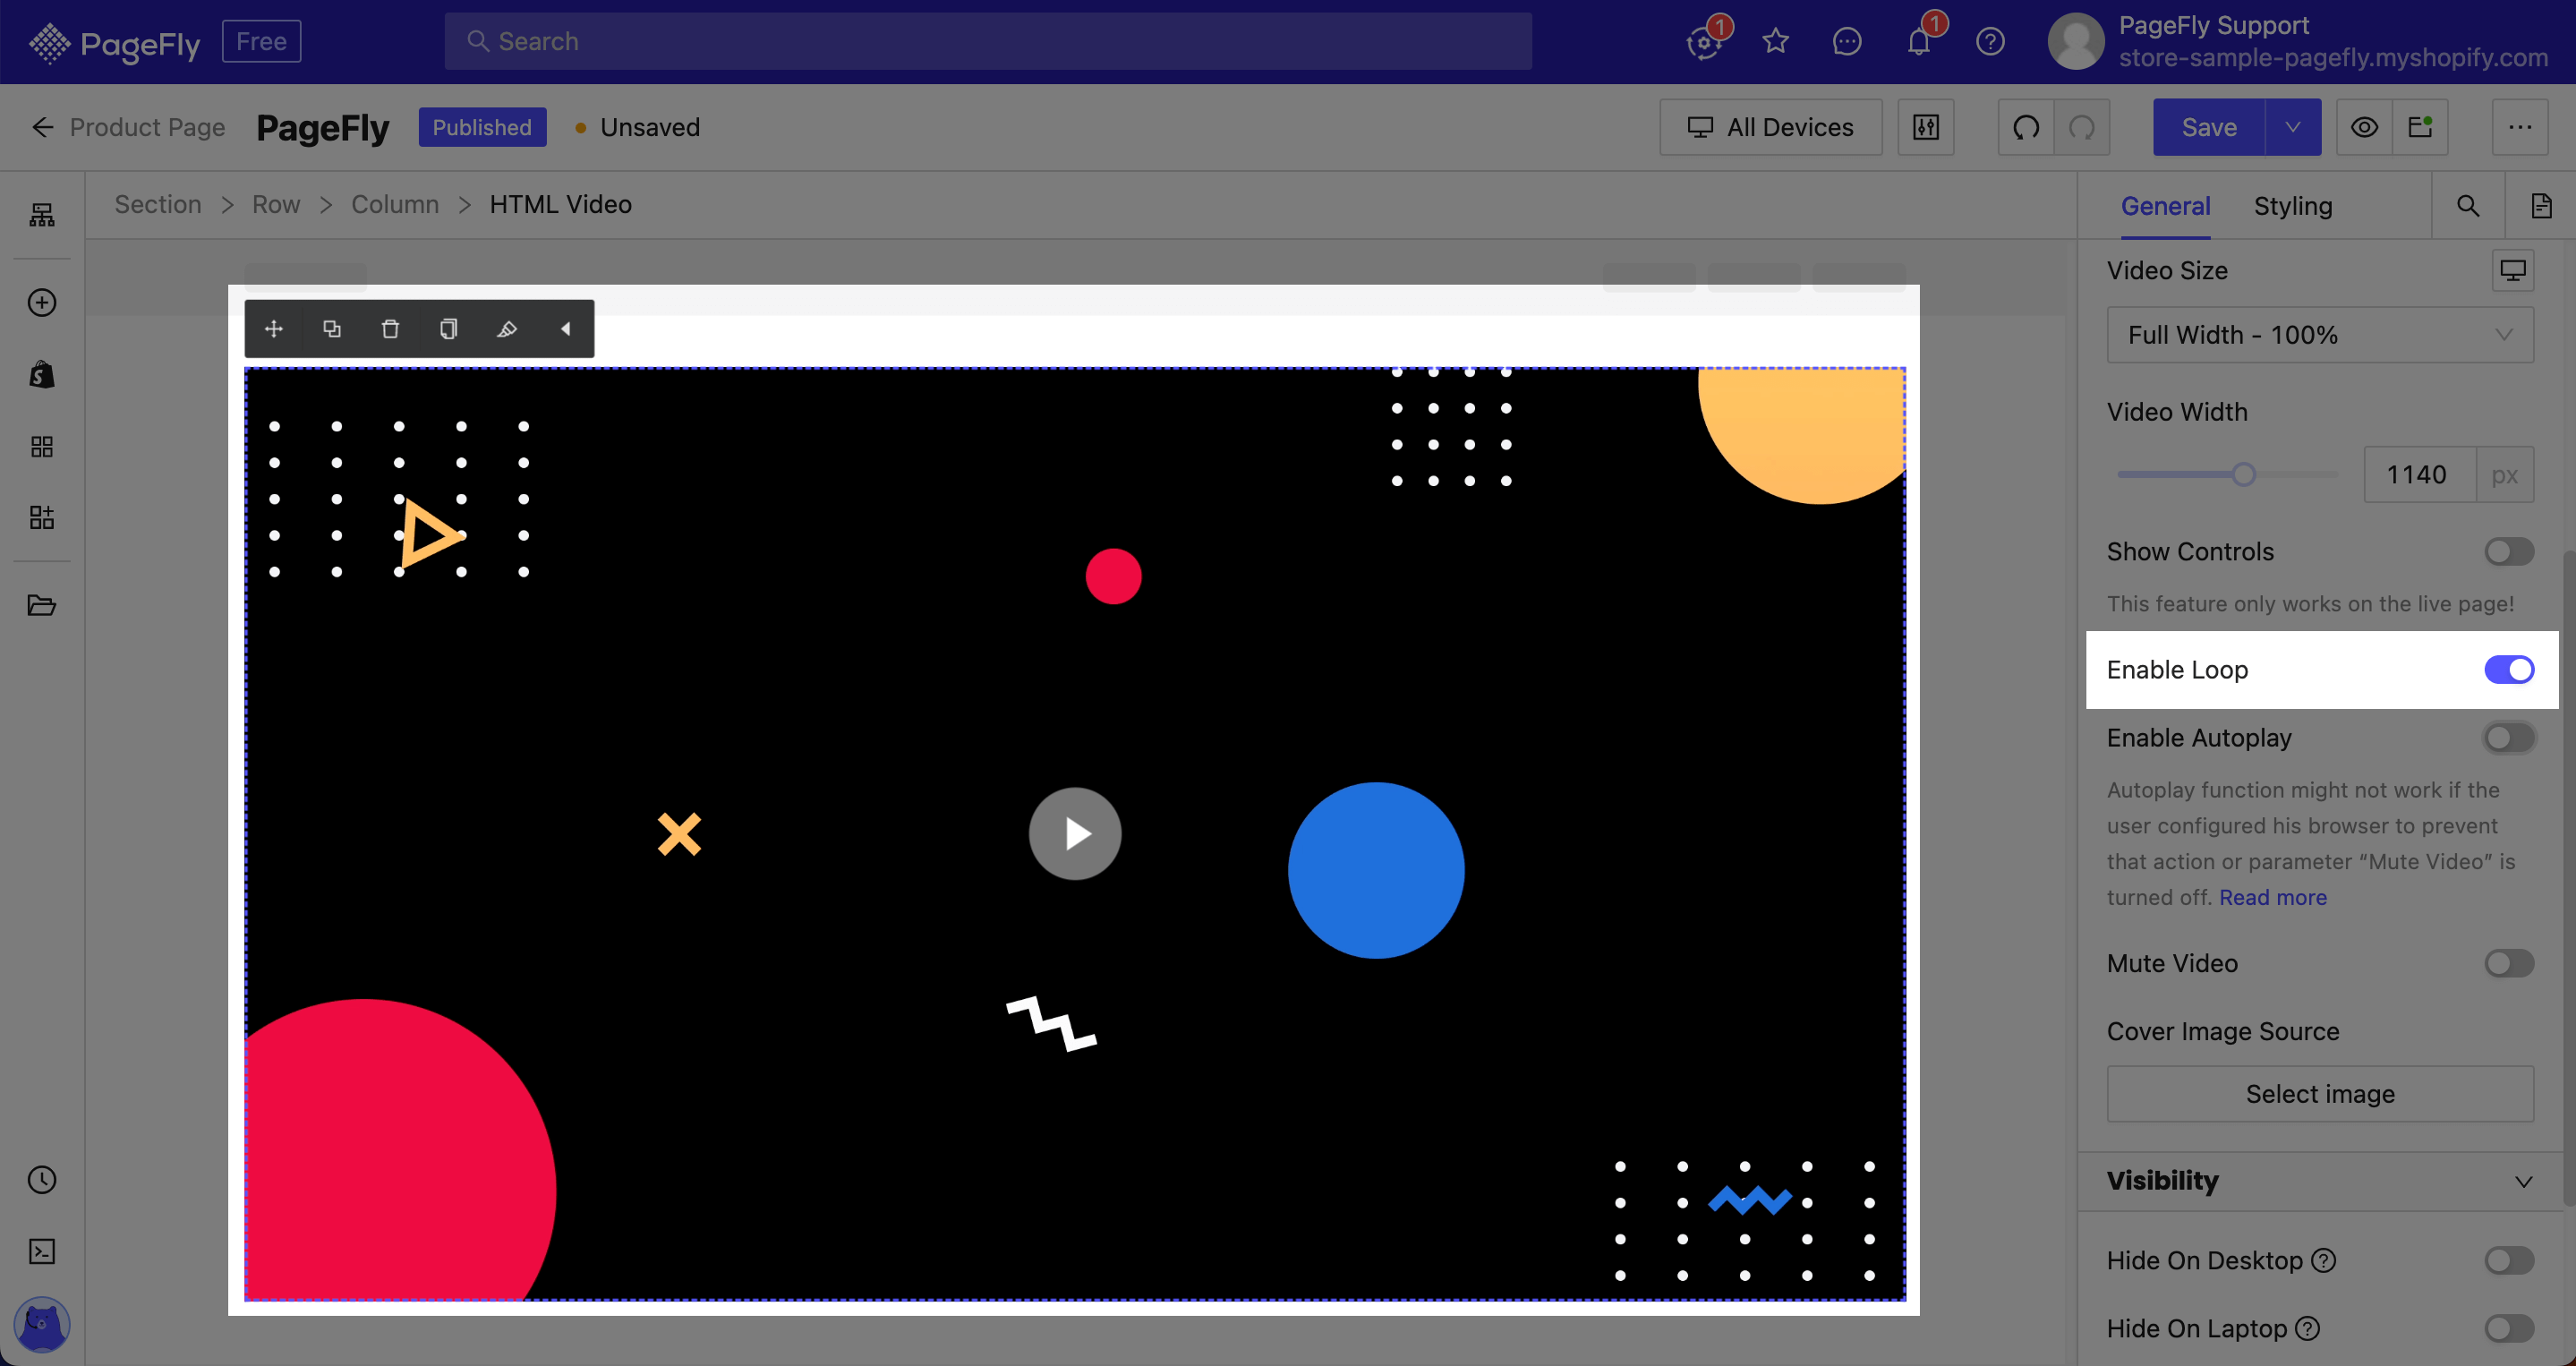
Task: Go back to Product Page
Action: pos(128,127)
